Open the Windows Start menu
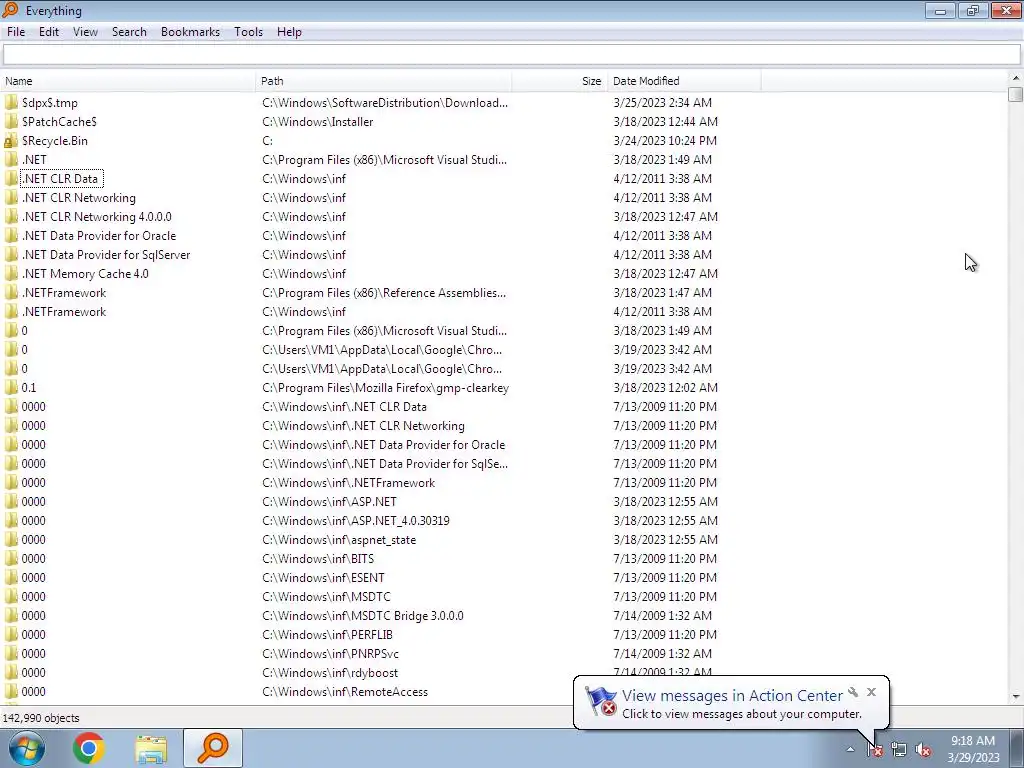The width and height of the screenshot is (1024, 768). point(27,748)
